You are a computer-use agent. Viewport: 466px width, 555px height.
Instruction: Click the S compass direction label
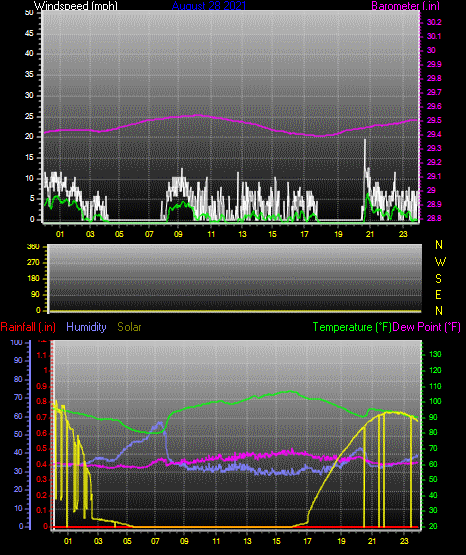pos(438,279)
